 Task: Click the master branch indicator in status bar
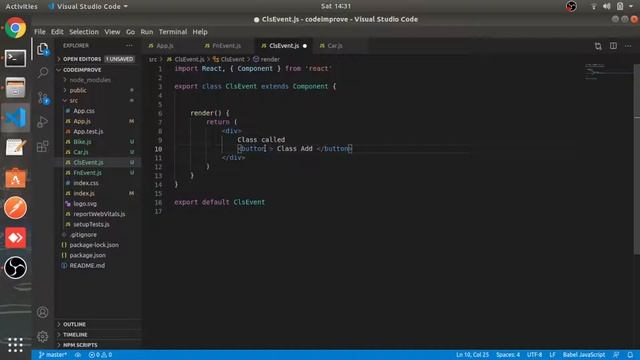click(53, 355)
